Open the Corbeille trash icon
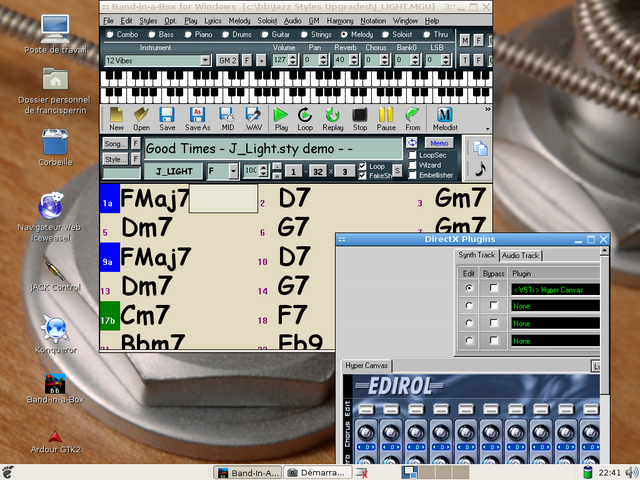The image size is (640, 480). pyautogui.click(x=55, y=142)
